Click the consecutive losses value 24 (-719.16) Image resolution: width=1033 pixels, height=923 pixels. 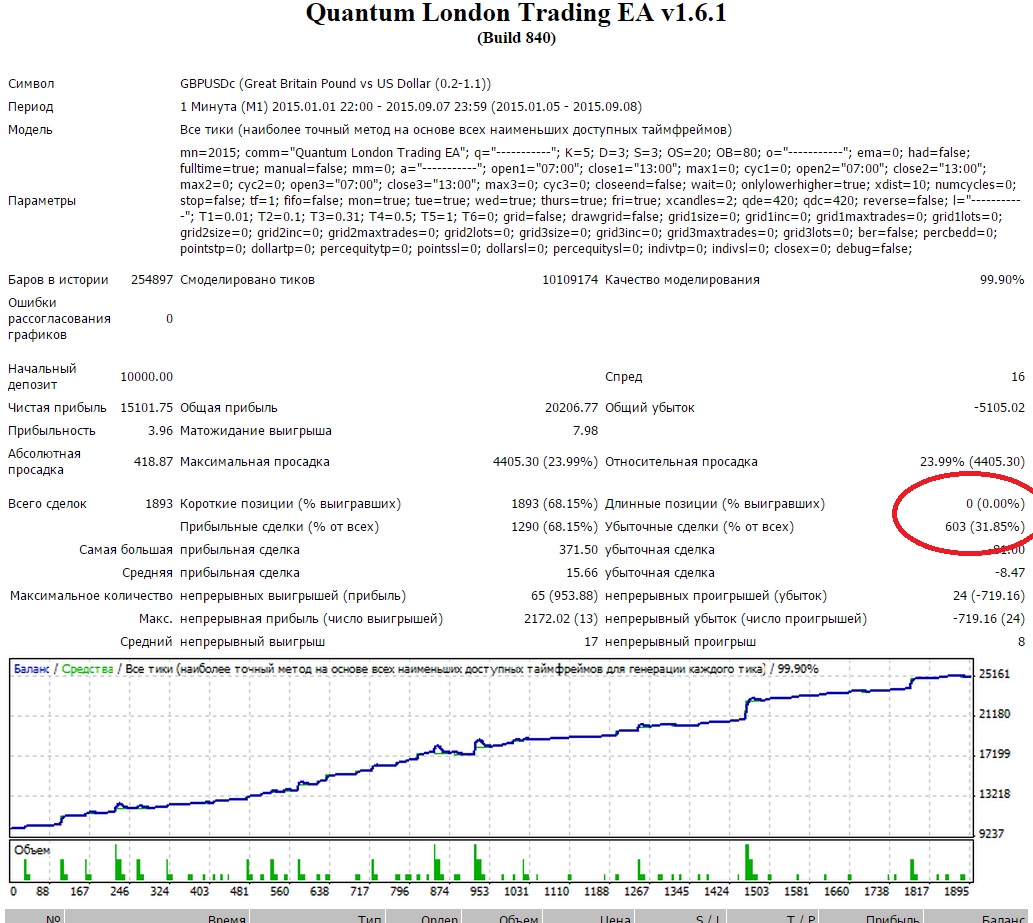click(x=989, y=596)
